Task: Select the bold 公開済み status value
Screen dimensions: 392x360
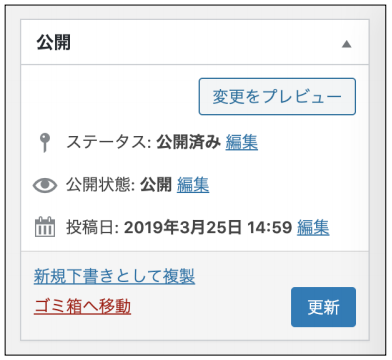Action: click(189, 142)
